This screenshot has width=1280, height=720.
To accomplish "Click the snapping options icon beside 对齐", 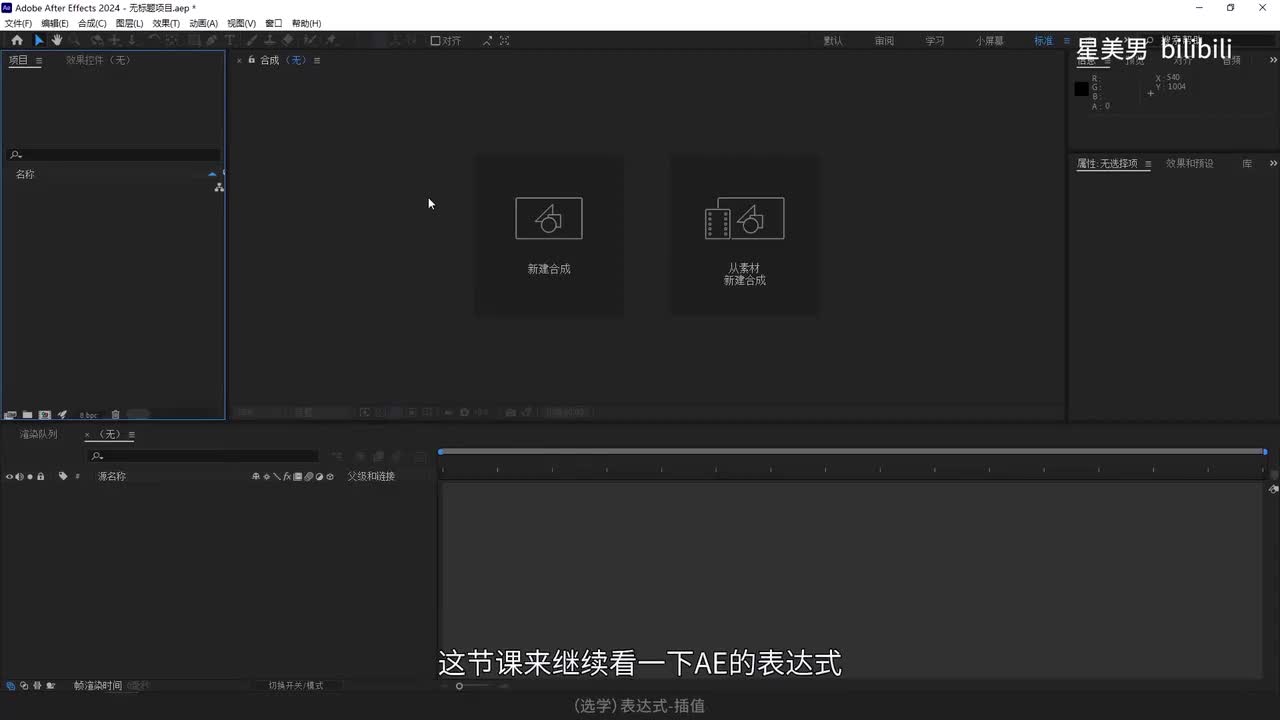I will pos(487,41).
